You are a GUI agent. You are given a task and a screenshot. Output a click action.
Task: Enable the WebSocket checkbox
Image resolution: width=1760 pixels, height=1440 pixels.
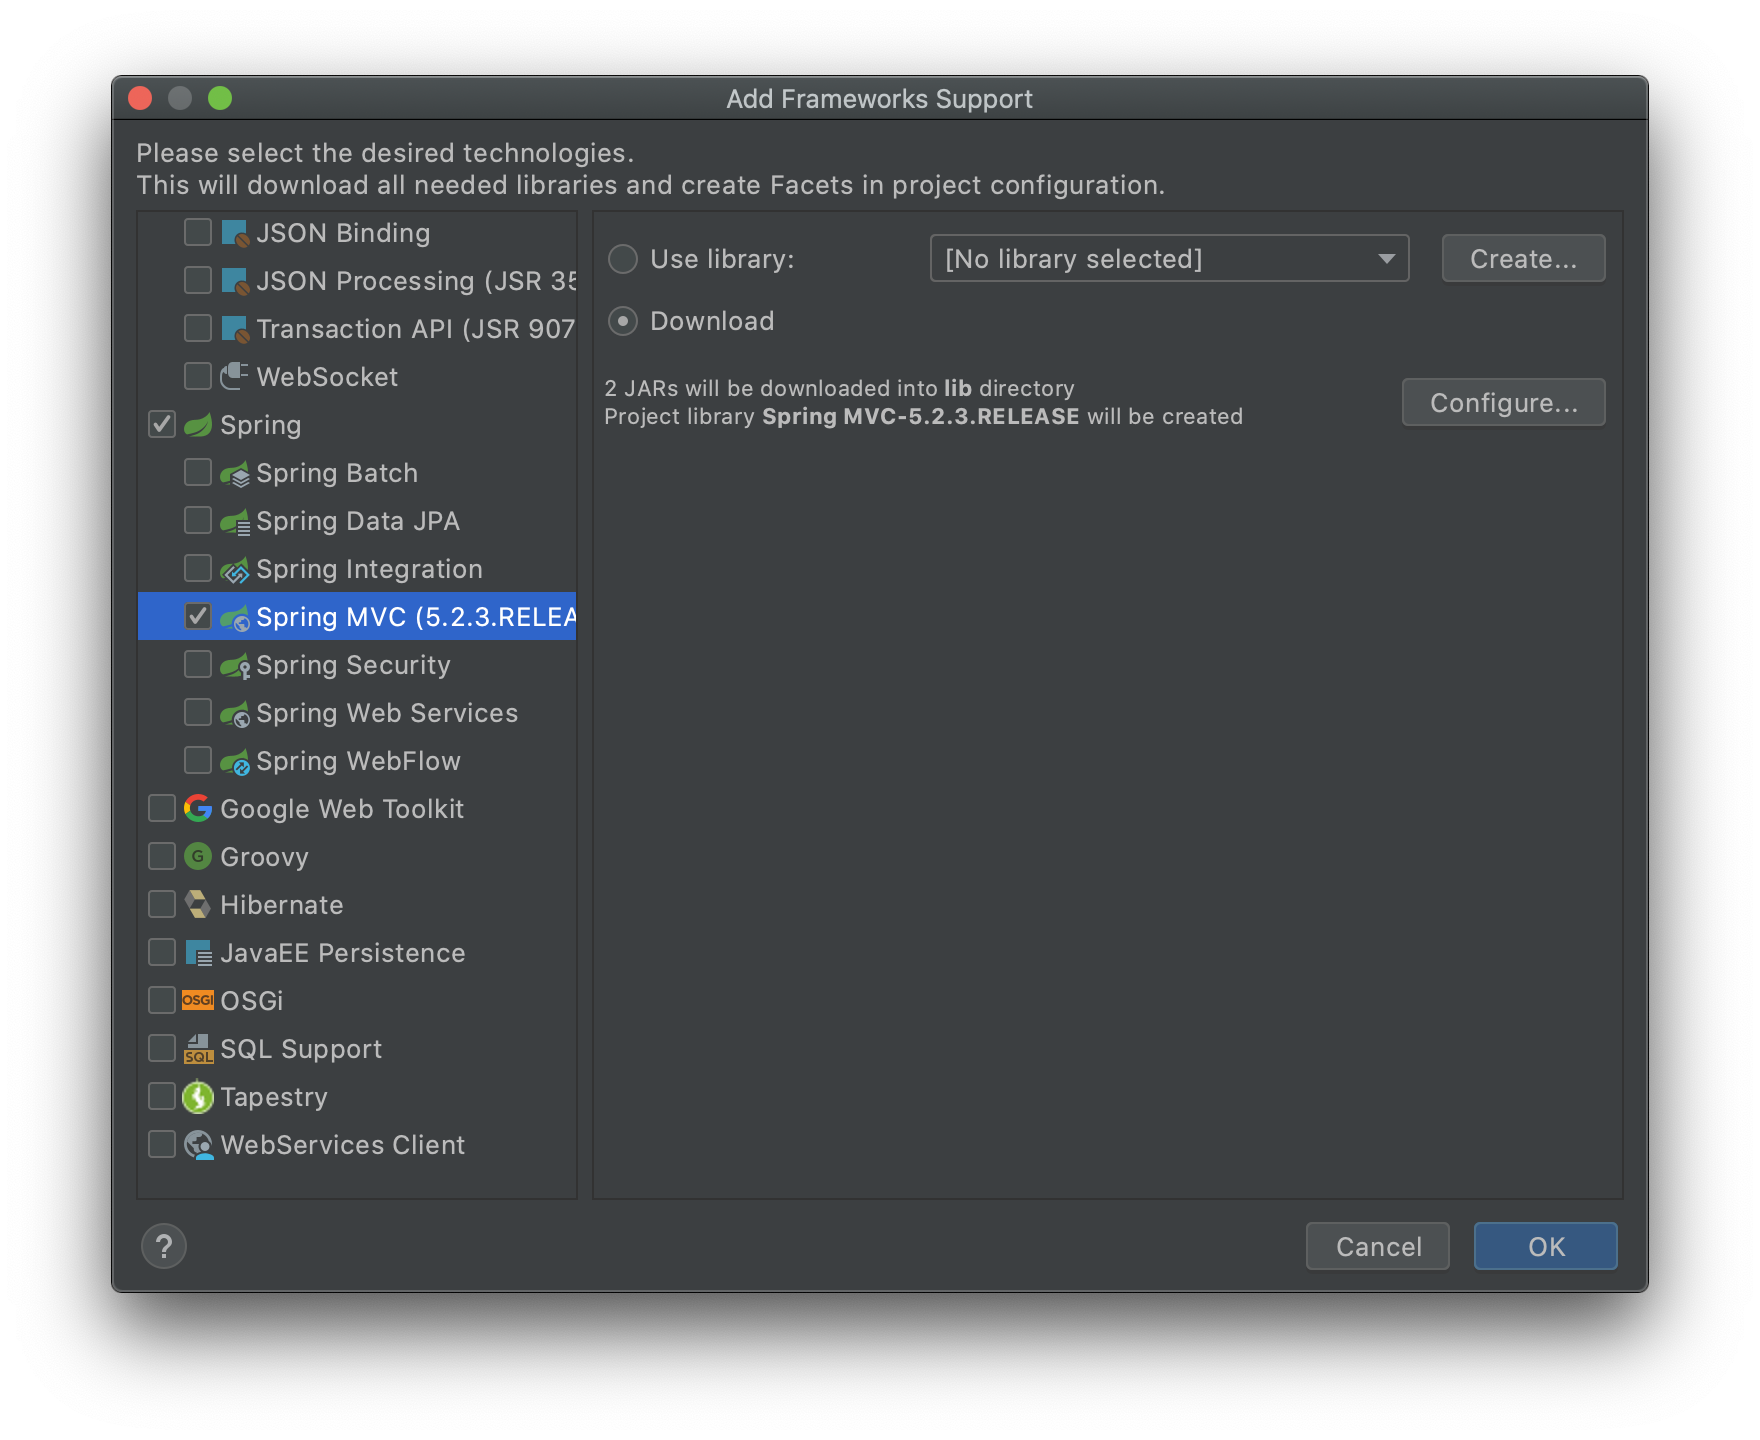pyautogui.click(x=198, y=376)
